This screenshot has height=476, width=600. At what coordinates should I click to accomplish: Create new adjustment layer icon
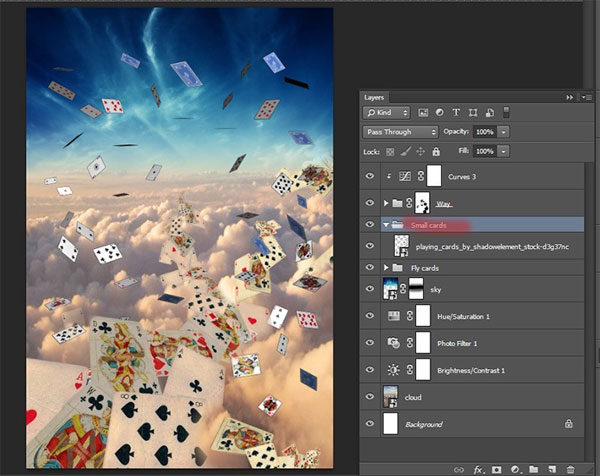pyautogui.click(x=515, y=468)
